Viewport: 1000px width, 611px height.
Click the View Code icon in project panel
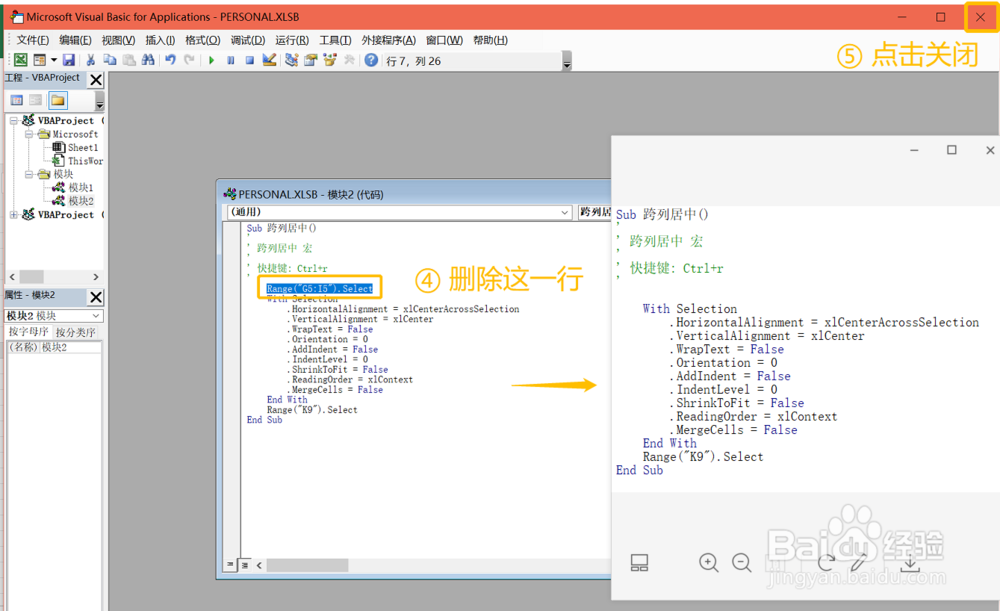pos(17,100)
